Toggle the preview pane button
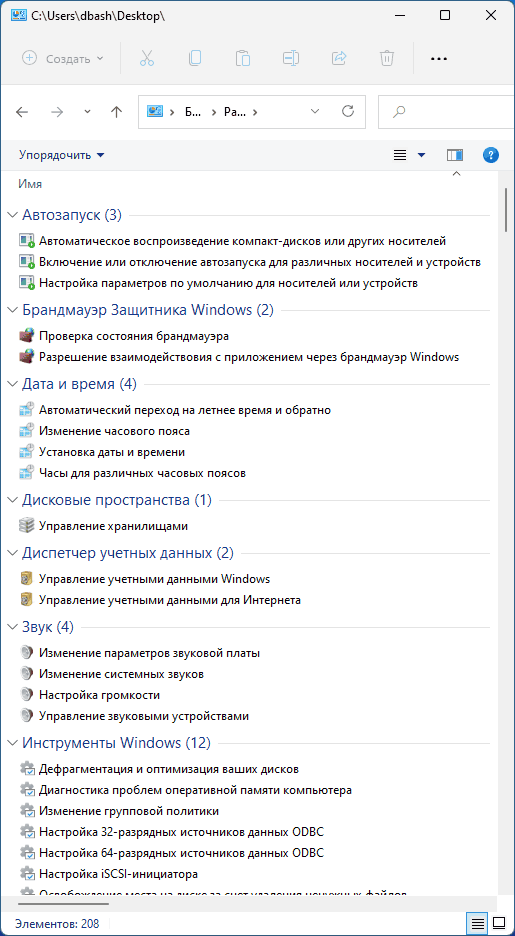Screen dimensions: 515x936 455,155
